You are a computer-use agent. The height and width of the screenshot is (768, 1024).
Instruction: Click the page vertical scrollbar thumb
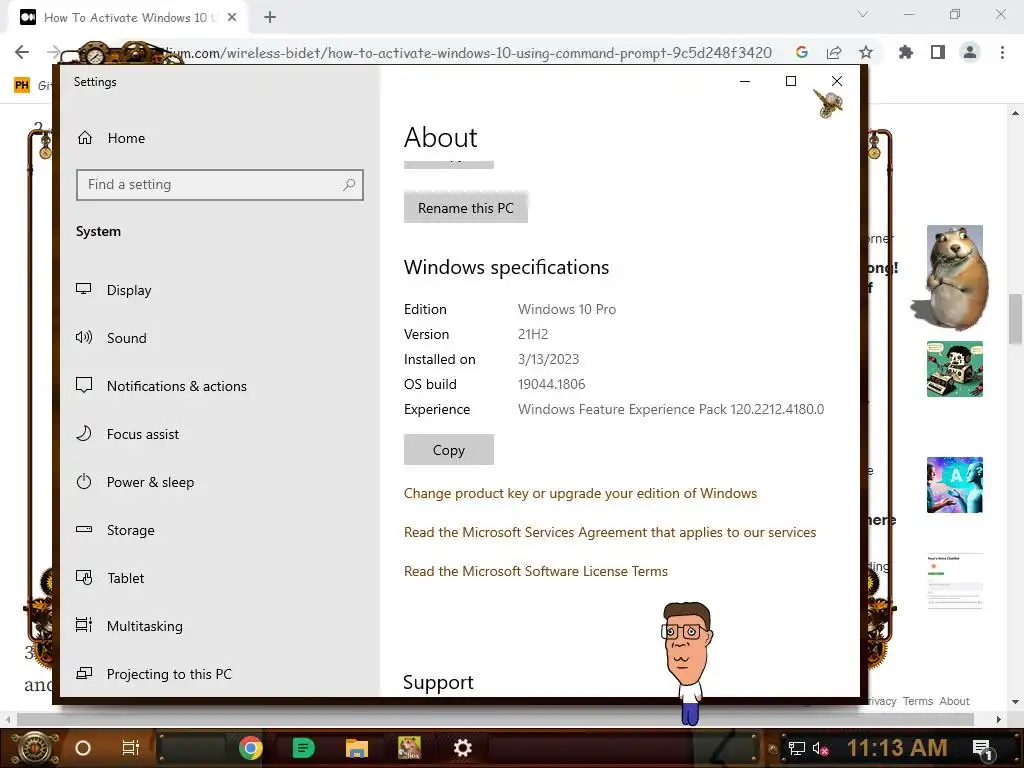pyautogui.click(x=1015, y=319)
